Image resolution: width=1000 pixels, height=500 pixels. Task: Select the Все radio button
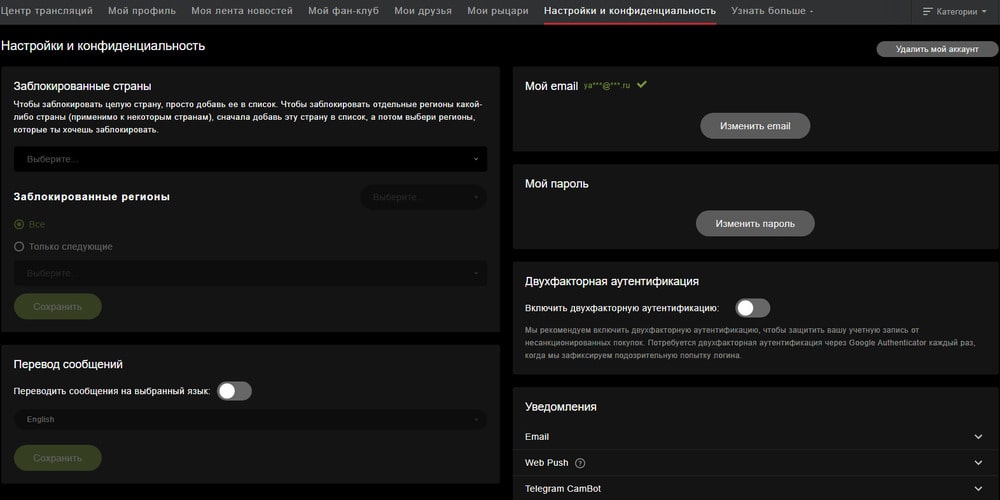point(19,224)
